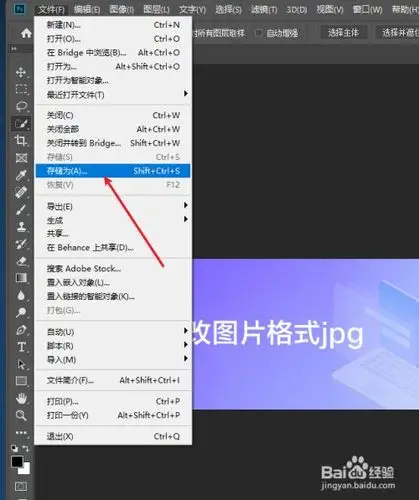Open the 滤镜(T) menu

pos(264,10)
